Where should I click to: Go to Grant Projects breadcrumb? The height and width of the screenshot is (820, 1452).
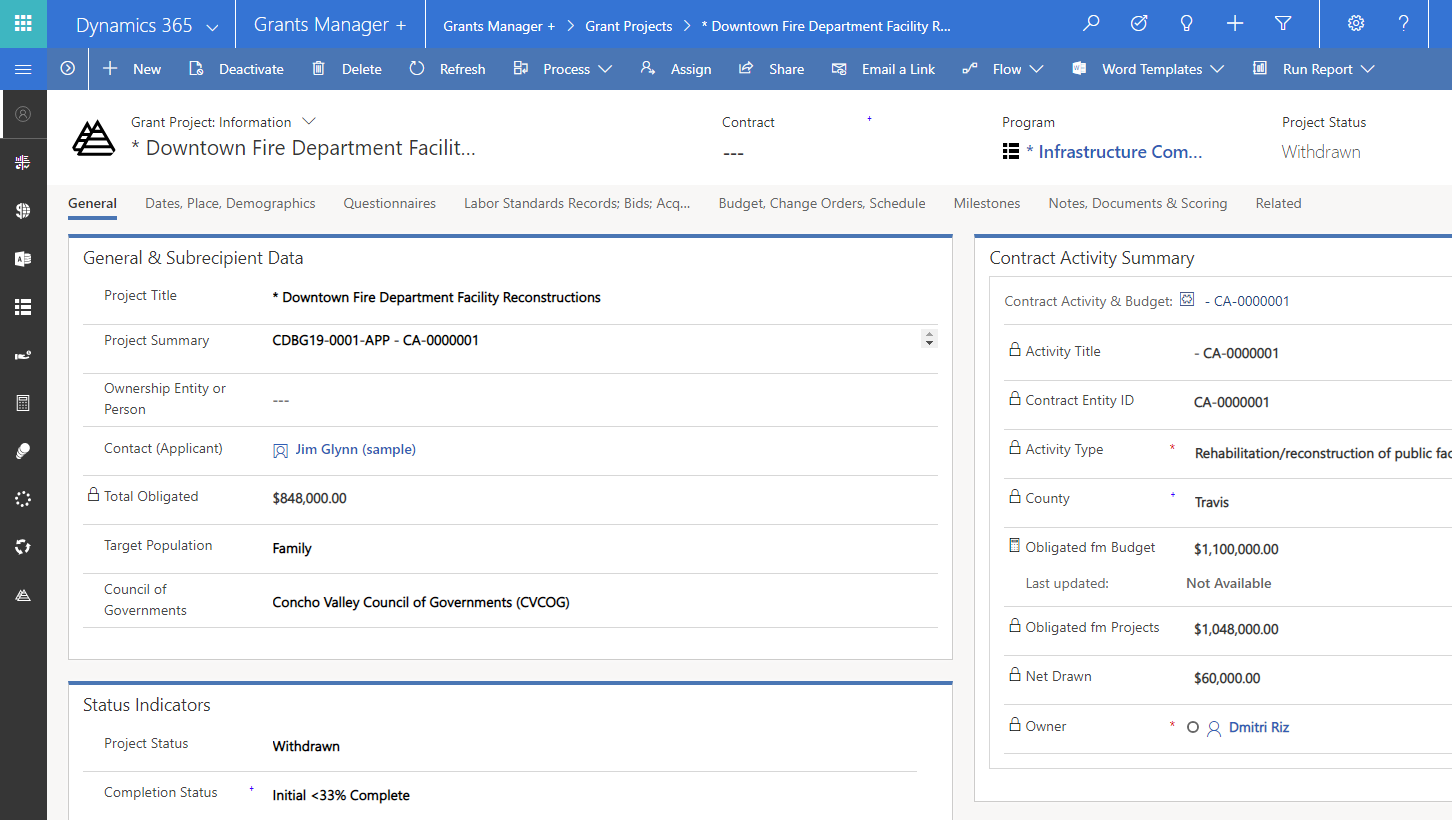click(629, 27)
